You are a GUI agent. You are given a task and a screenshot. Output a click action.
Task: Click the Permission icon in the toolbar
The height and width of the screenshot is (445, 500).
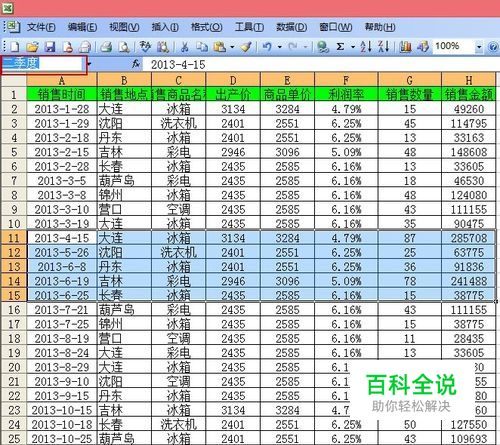tap(68, 47)
